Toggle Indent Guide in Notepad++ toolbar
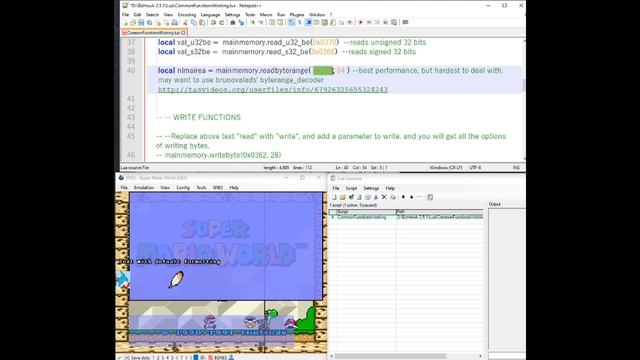This screenshot has height=360, width=640. (308, 22)
